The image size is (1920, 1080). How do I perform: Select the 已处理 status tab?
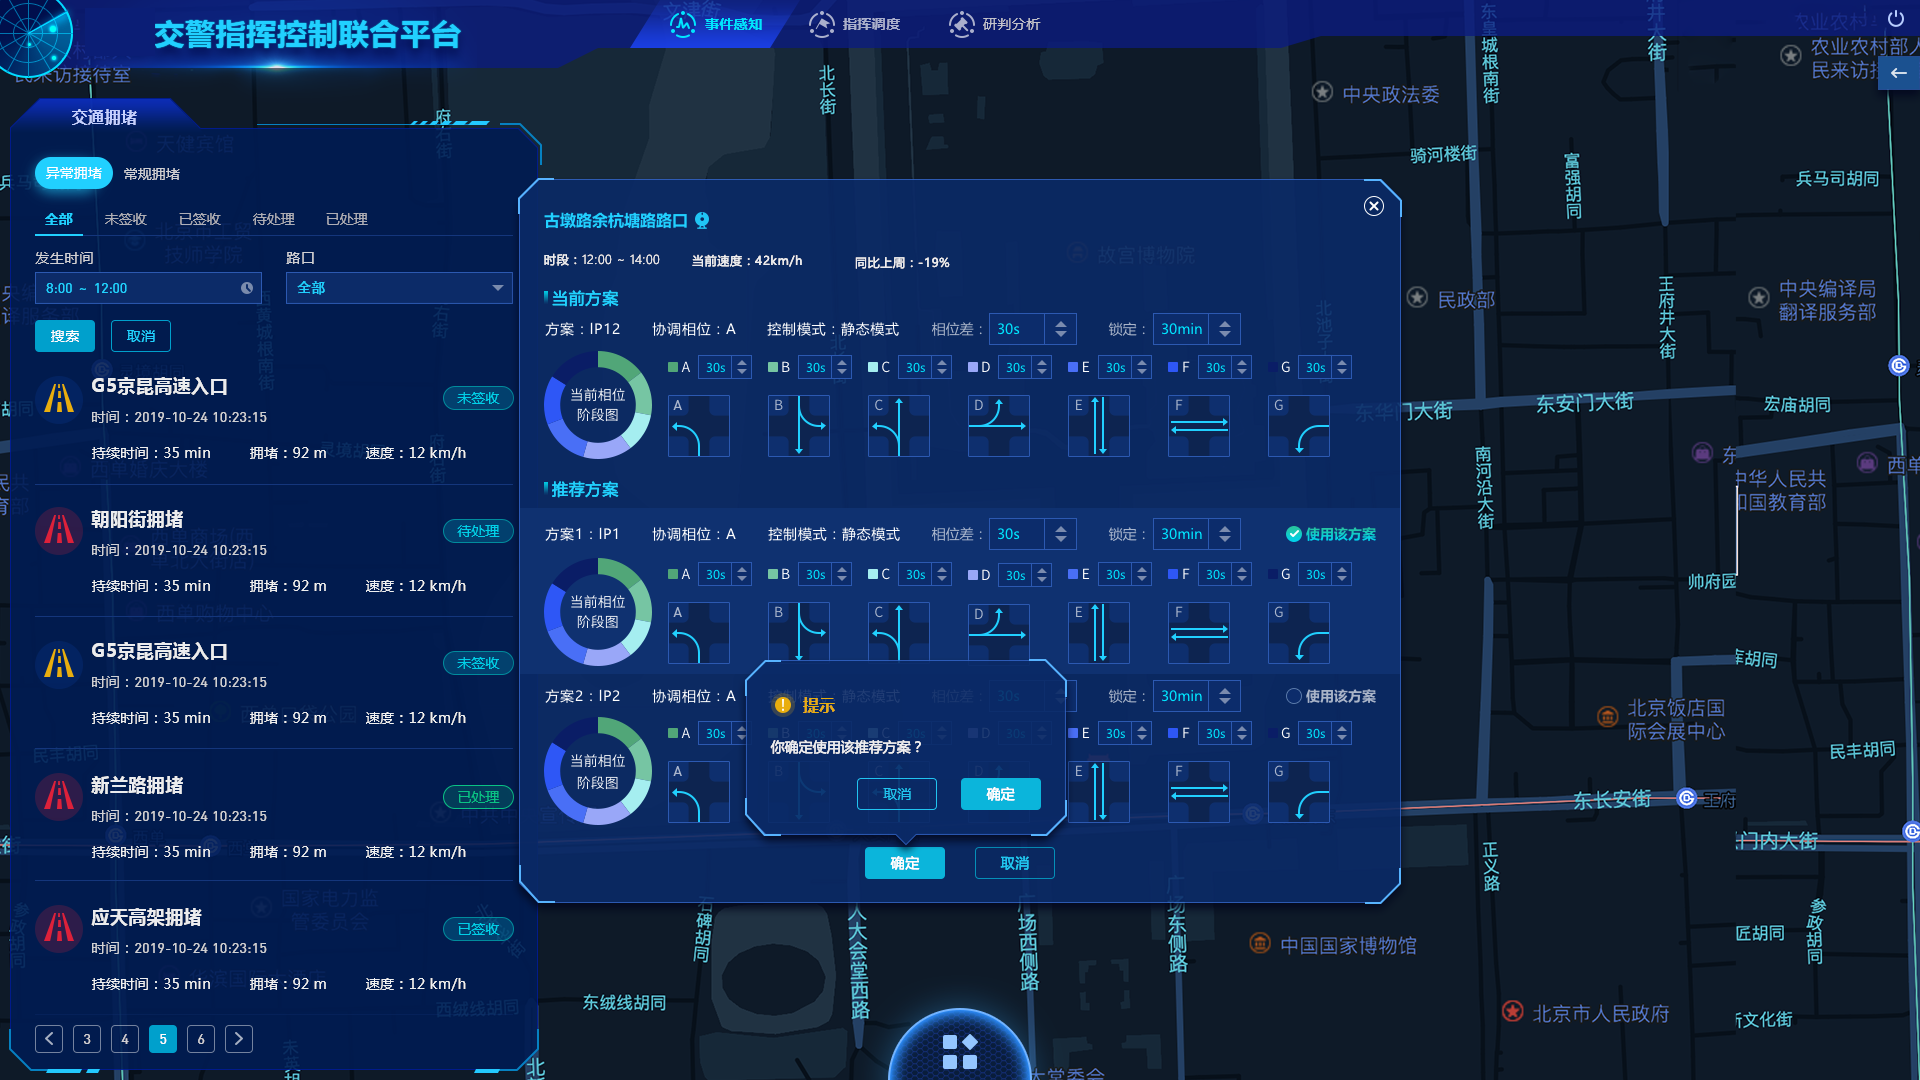click(347, 219)
